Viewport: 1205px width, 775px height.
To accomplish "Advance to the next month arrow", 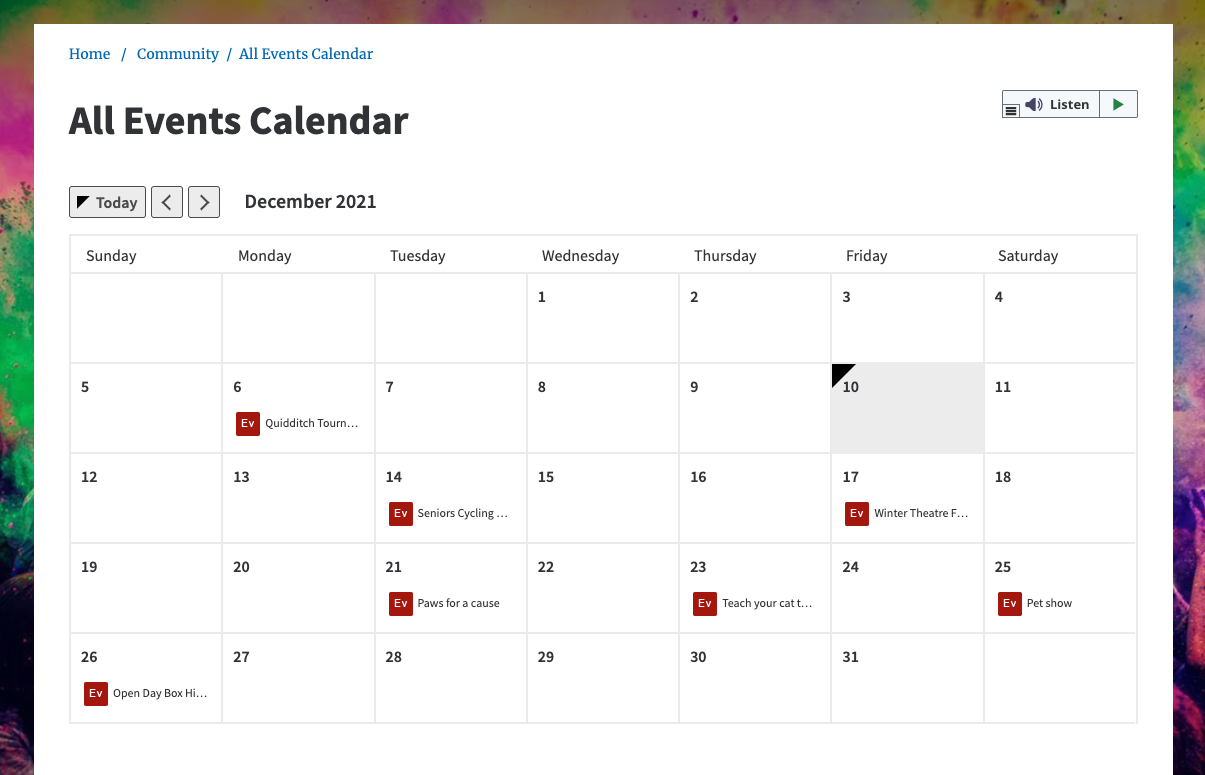I will tap(204, 202).
